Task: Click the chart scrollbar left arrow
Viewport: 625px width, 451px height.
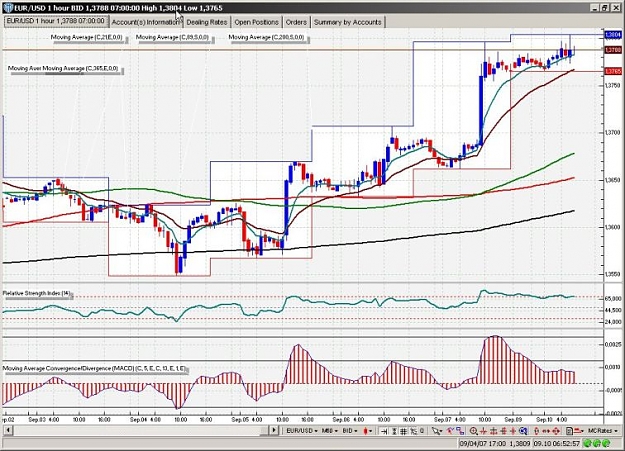Action: pos(8,430)
